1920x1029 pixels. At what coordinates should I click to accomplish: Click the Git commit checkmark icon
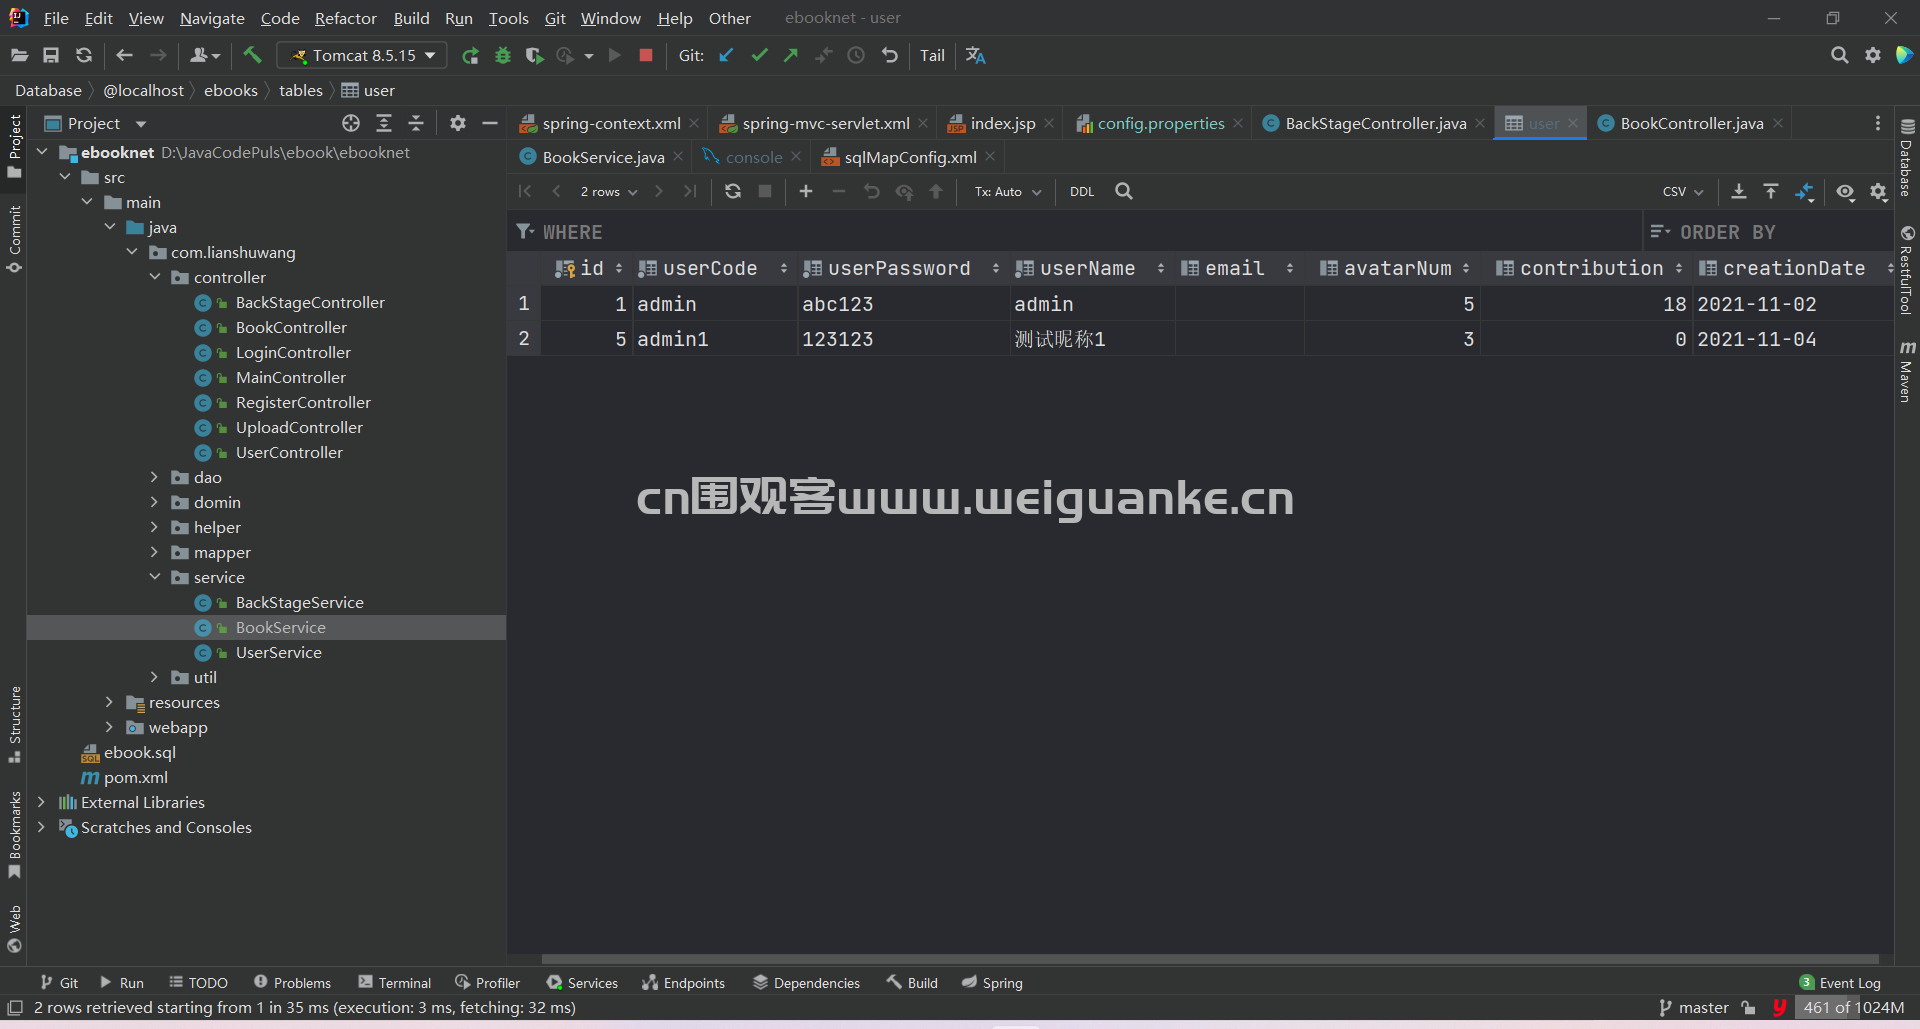pos(760,55)
